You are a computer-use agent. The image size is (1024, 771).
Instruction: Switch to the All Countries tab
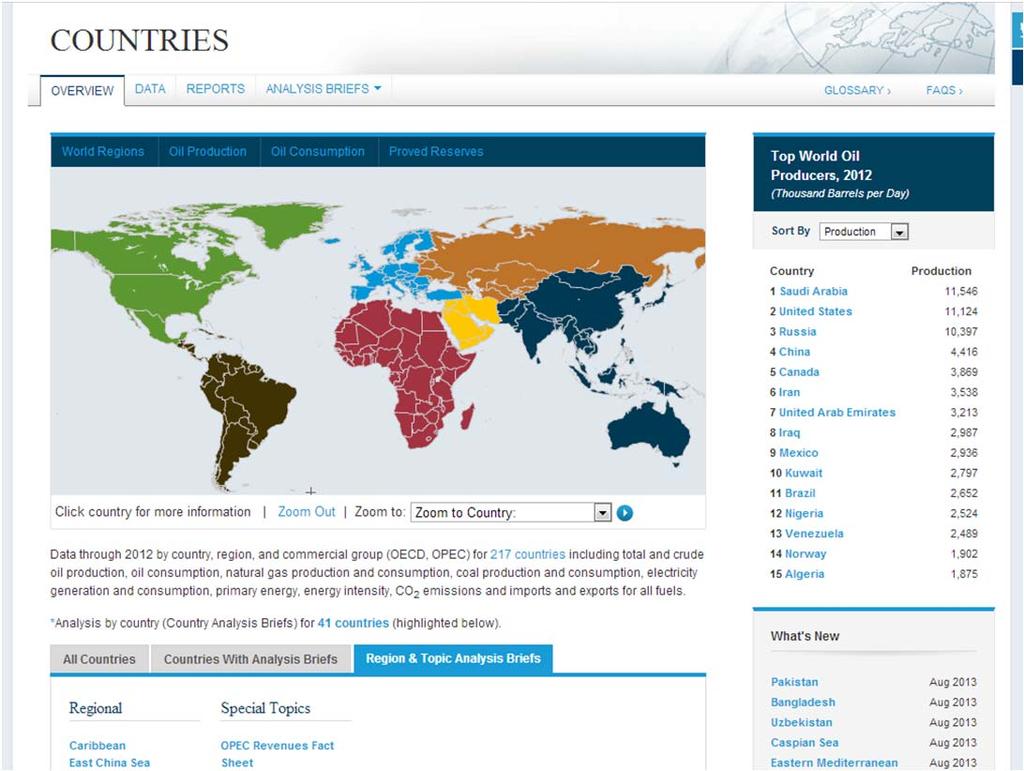[99, 659]
